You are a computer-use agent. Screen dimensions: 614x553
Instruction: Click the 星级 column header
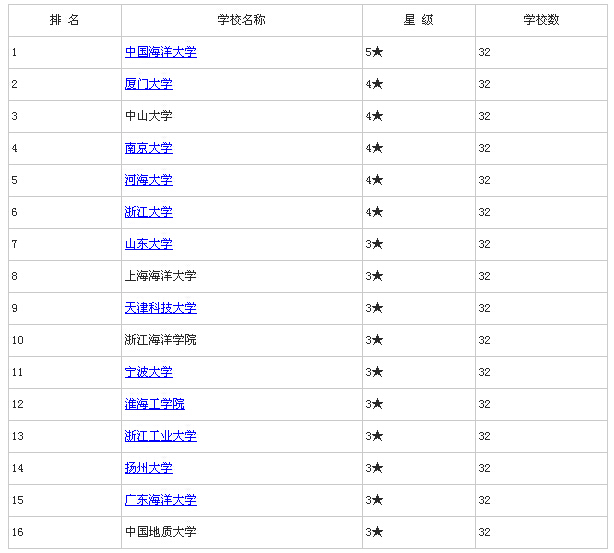point(419,20)
